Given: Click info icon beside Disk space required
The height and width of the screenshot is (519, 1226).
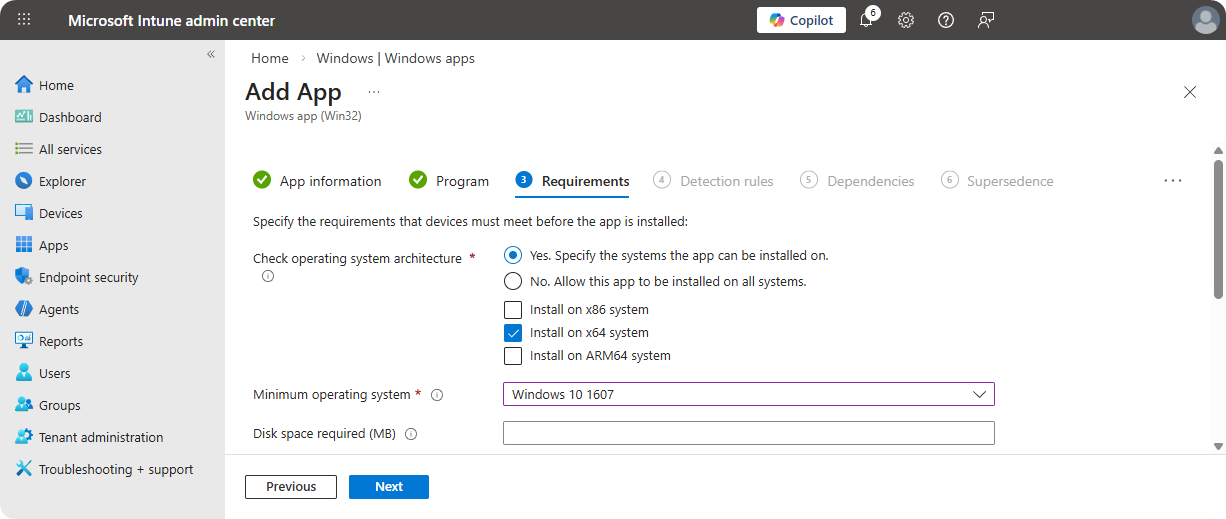Looking at the screenshot, I should pos(411,434).
